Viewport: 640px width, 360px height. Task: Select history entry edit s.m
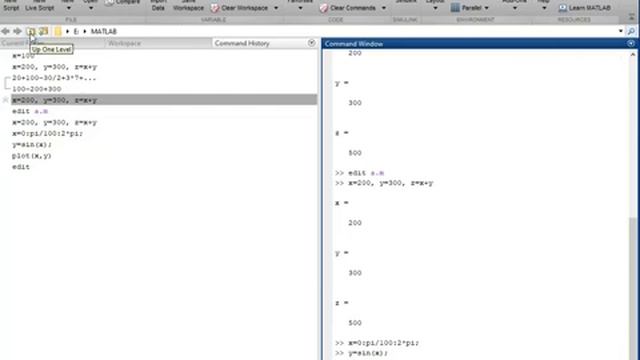pyautogui.click(x=30, y=111)
